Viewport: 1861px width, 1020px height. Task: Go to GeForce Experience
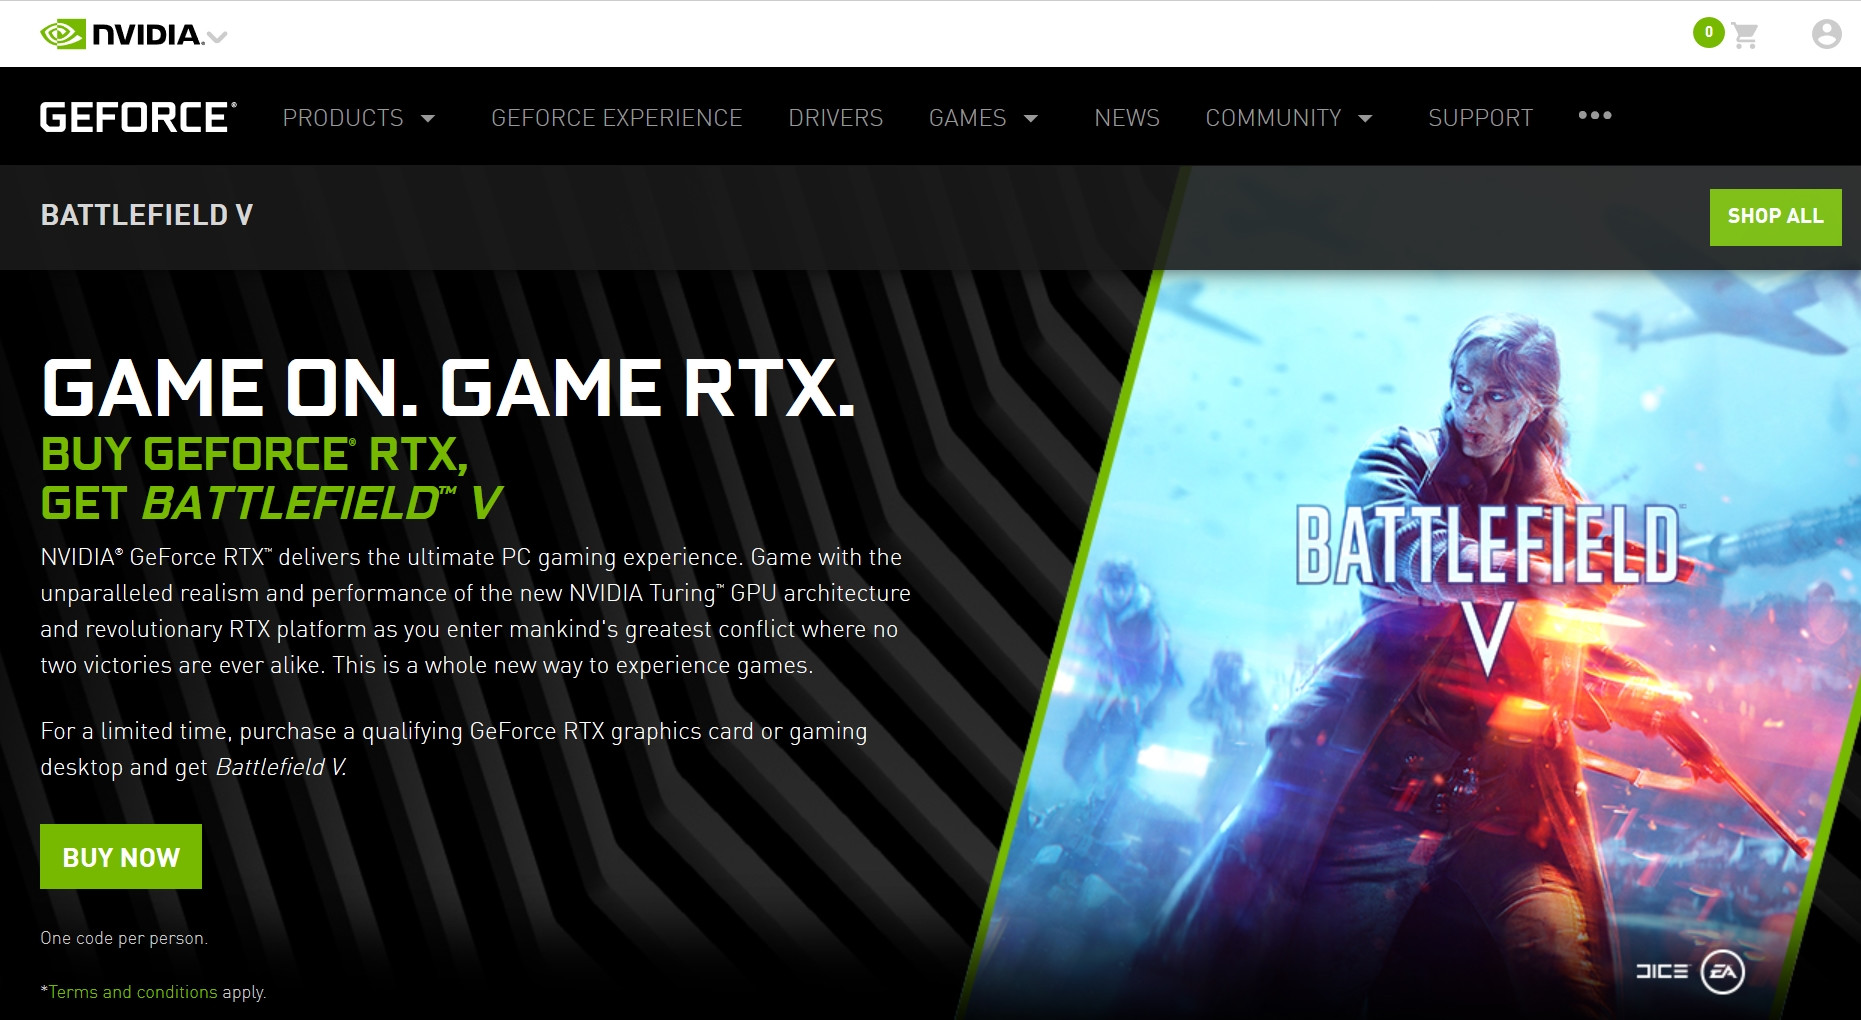[616, 118]
